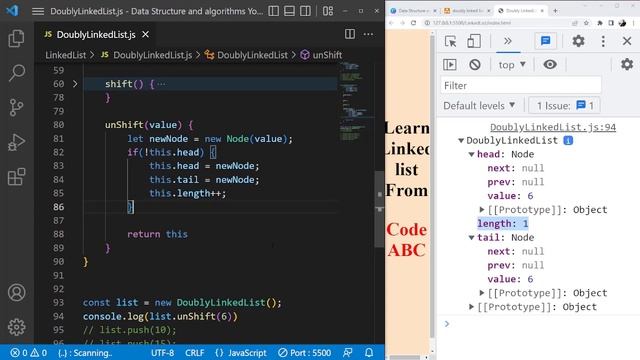
Task: Click the console Filter input
Action: 521,85
